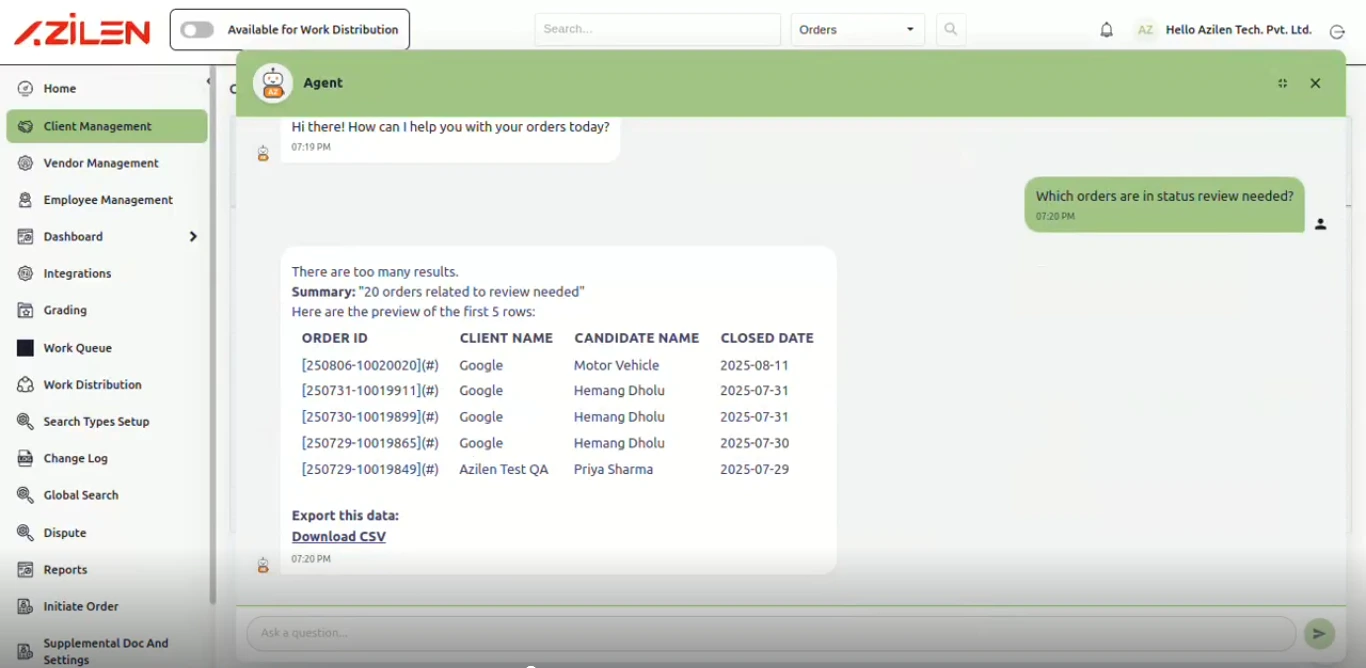Click the Agent robot avatar in chat header
The image size is (1366, 668).
[272, 83]
